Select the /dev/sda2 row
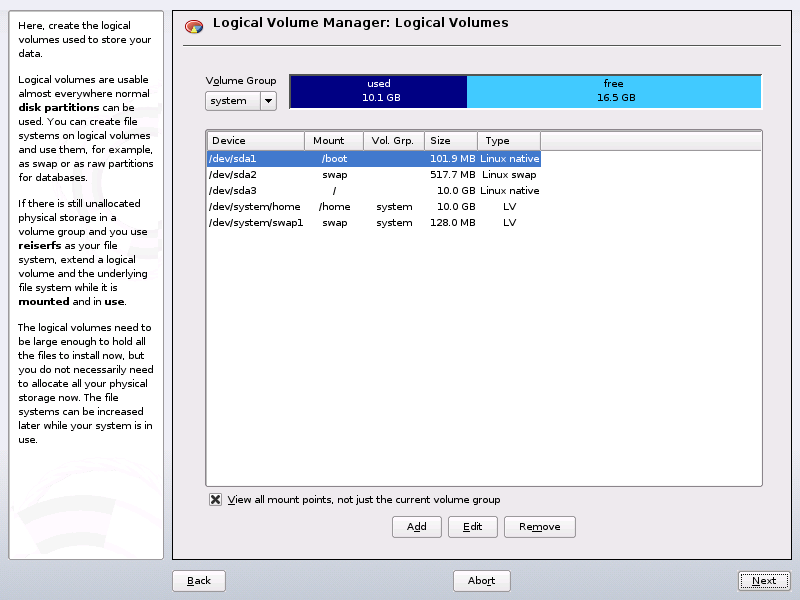Viewport: 800px width, 600px height. pos(374,174)
